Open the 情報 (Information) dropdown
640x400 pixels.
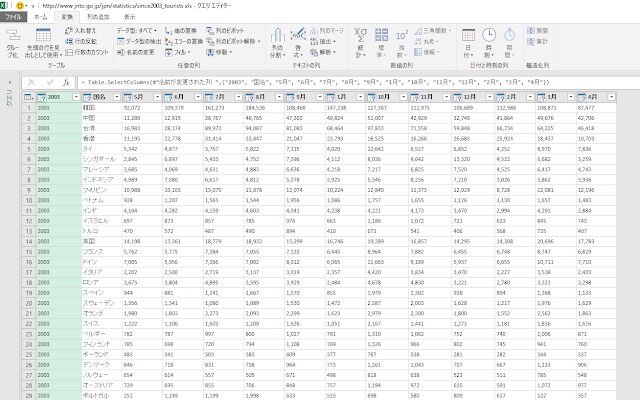427,52
